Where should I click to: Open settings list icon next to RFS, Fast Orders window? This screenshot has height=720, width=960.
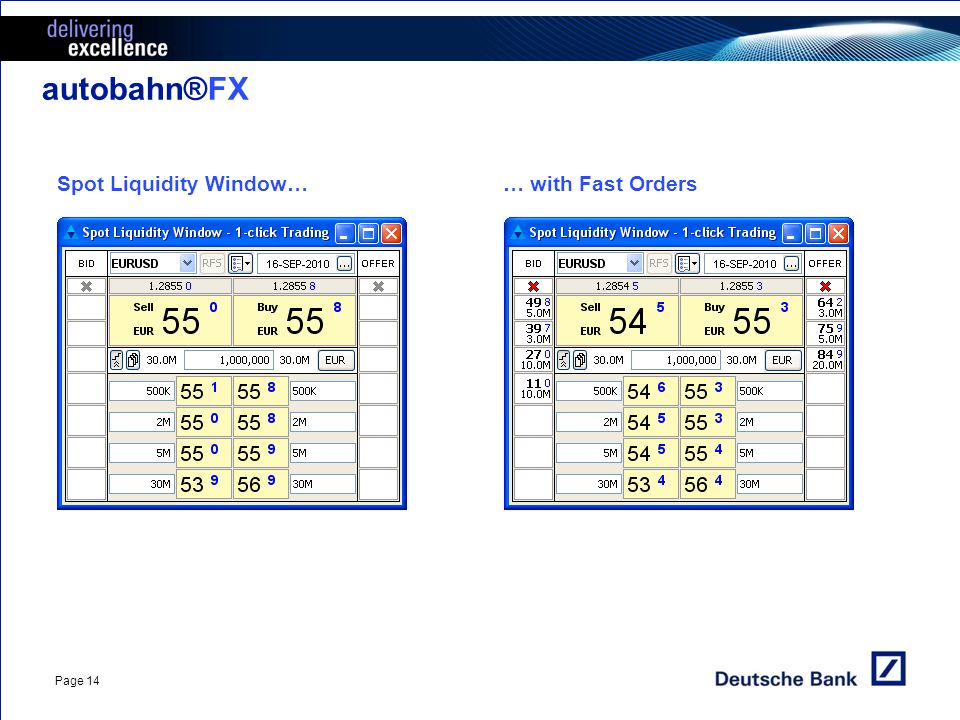(x=687, y=264)
